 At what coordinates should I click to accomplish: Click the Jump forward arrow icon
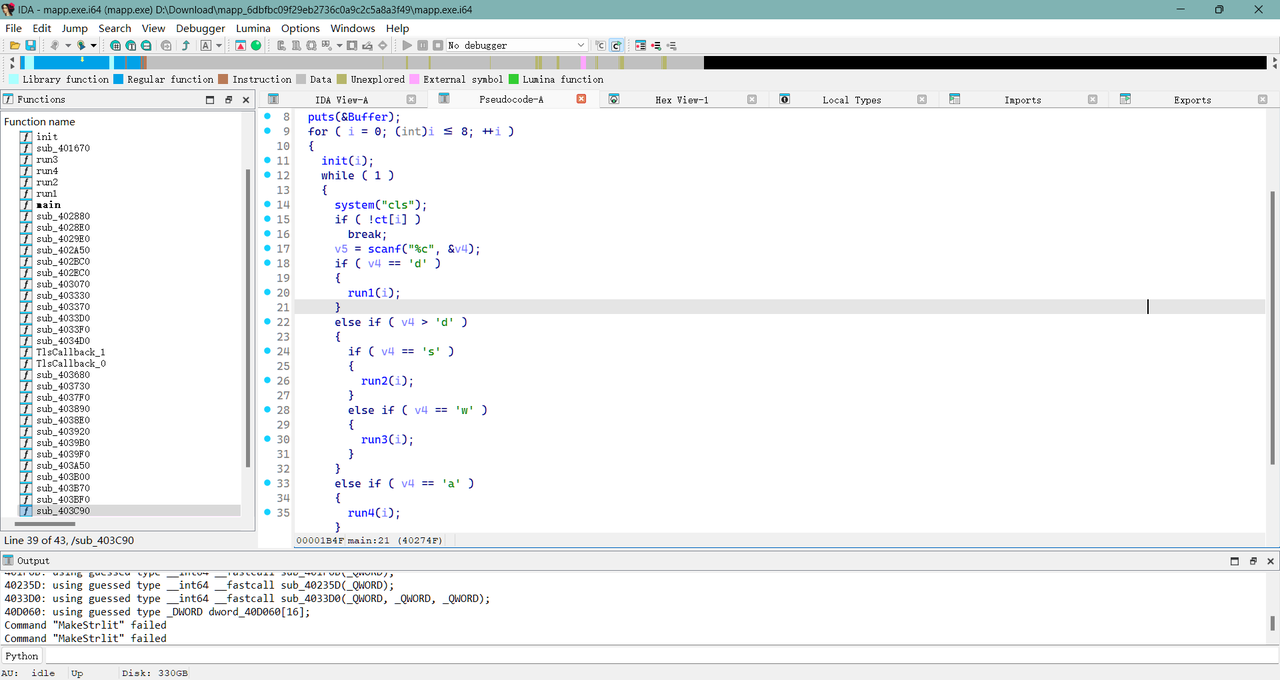point(81,45)
